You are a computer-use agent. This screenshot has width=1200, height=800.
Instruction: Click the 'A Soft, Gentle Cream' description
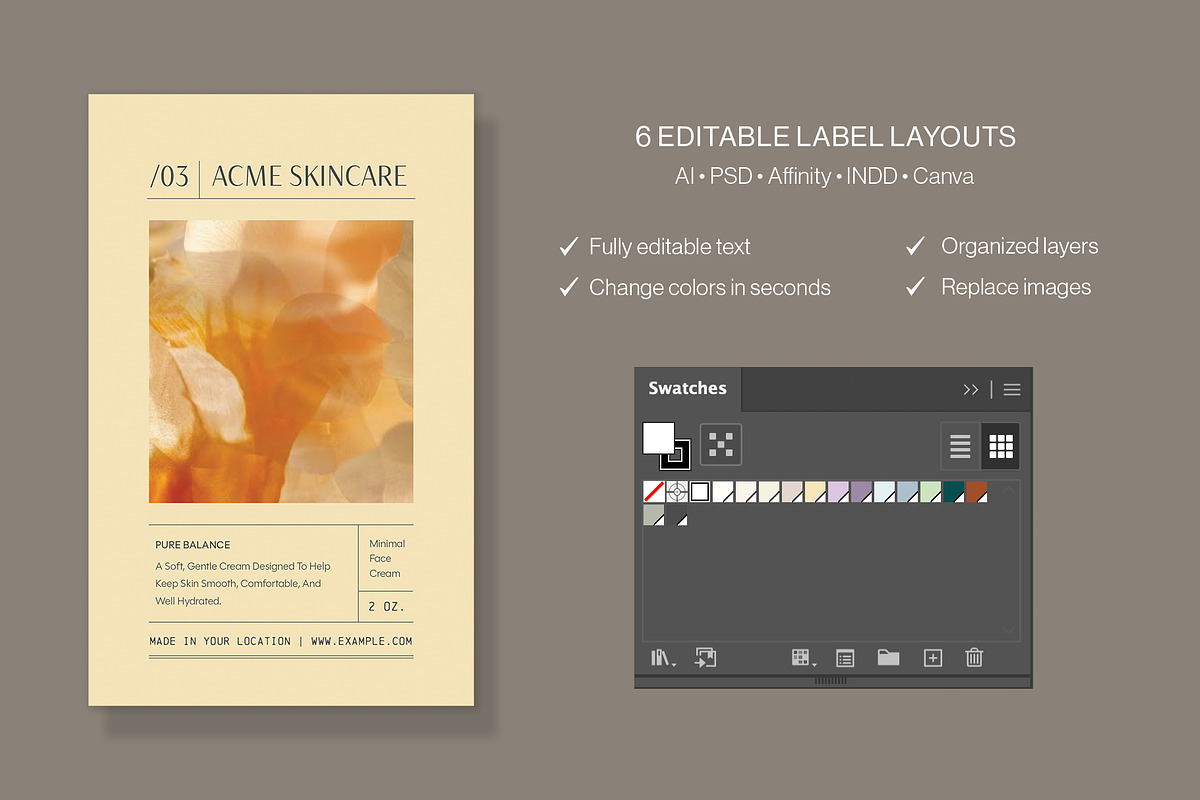point(243,584)
